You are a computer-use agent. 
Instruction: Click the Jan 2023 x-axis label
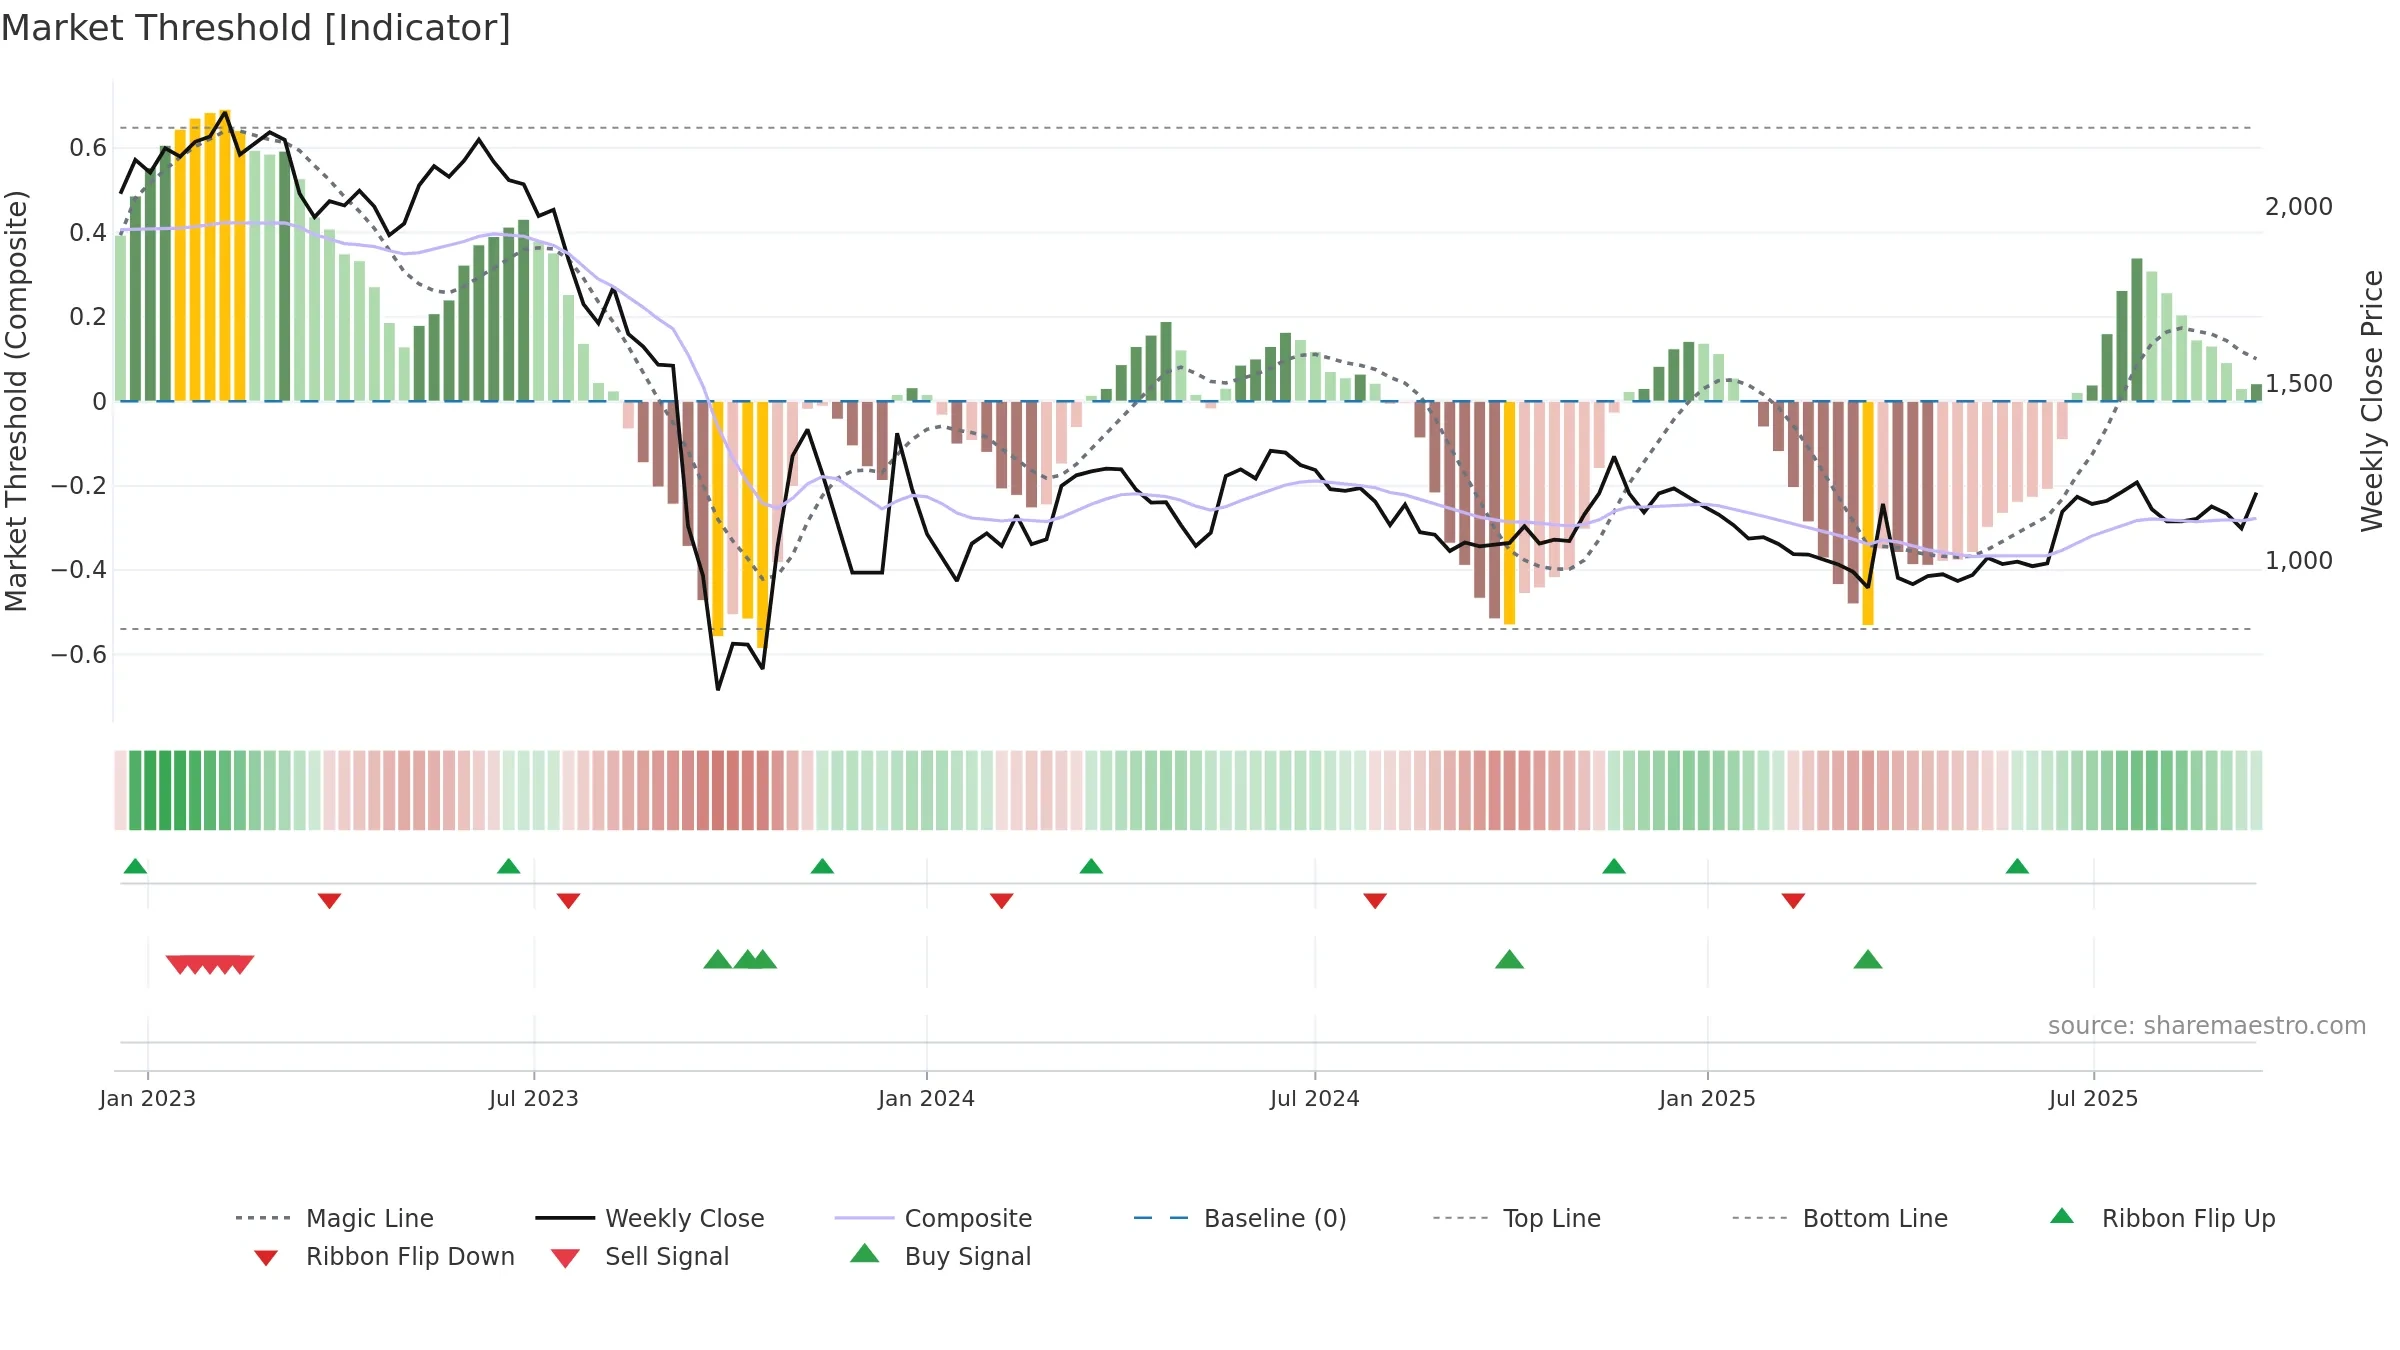(x=148, y=1098)
